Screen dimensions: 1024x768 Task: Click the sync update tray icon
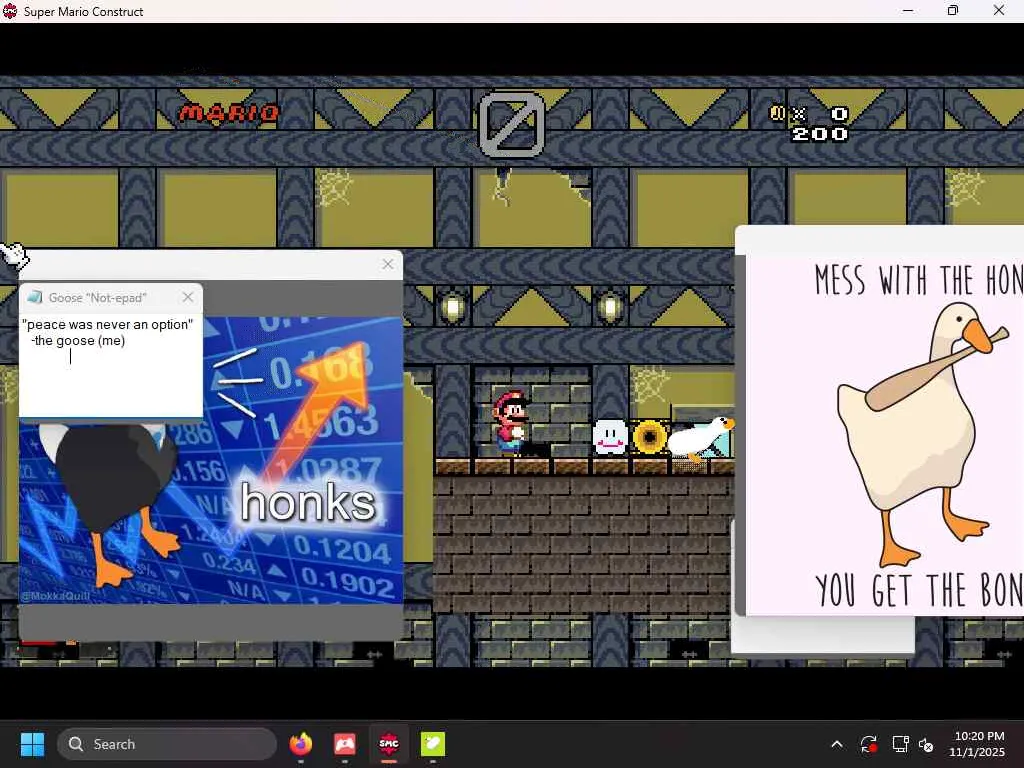(869, 744)
